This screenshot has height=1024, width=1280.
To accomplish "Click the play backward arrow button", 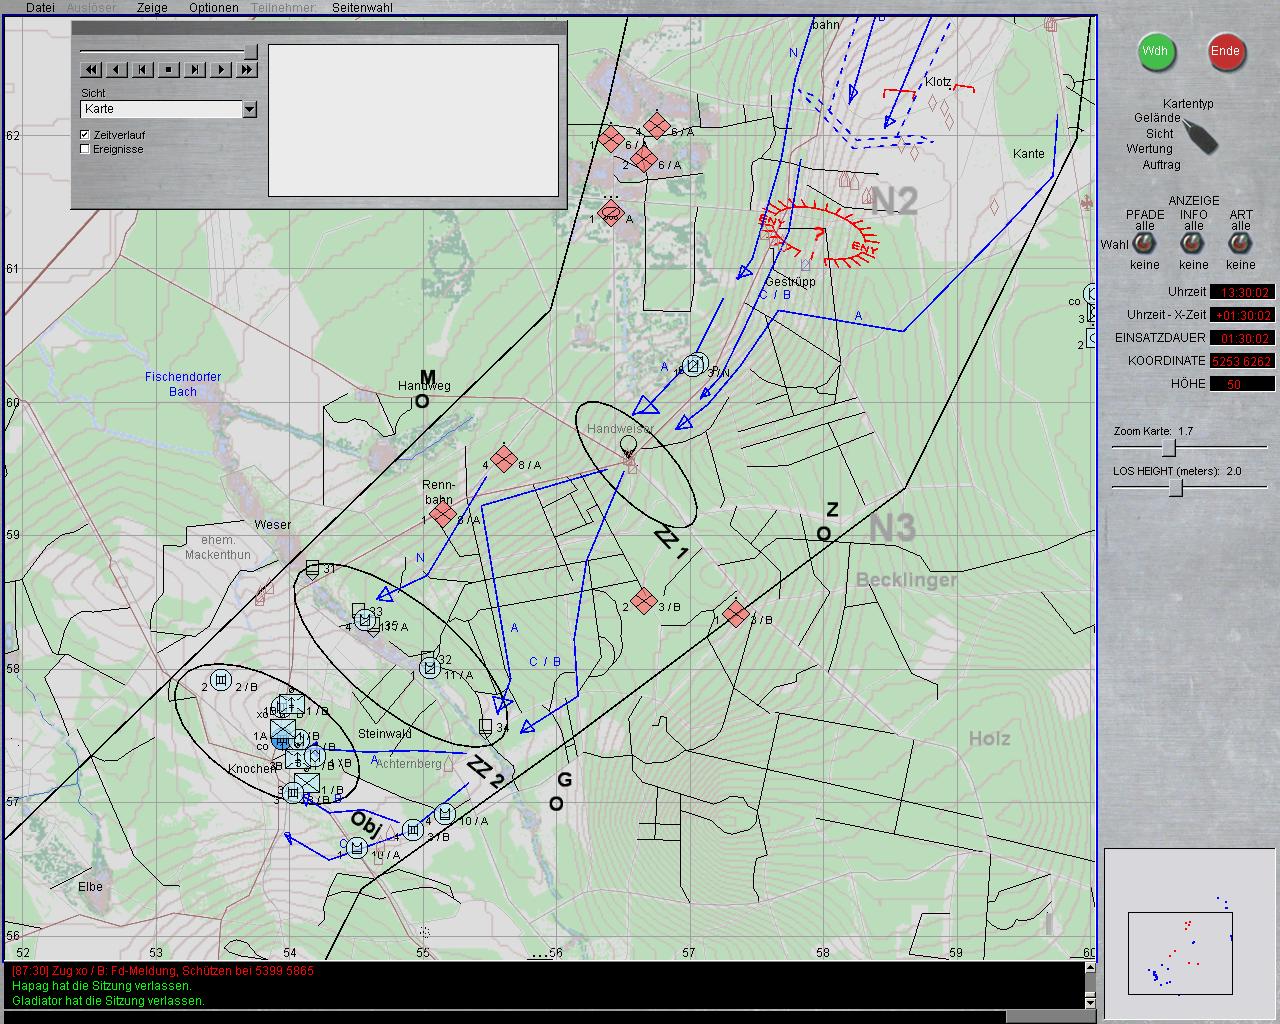I will [x=117, y=70].
